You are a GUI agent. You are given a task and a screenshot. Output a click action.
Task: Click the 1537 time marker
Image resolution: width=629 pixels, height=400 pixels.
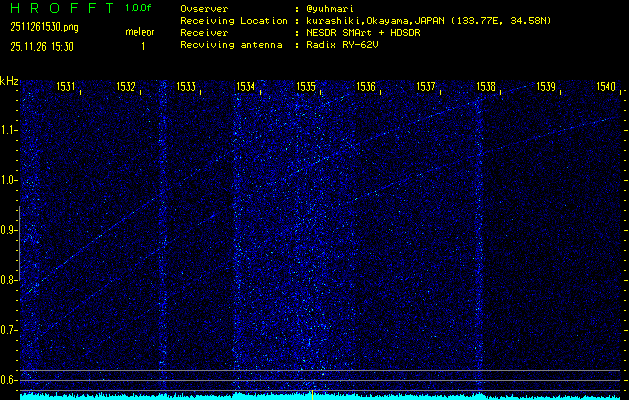426,87
